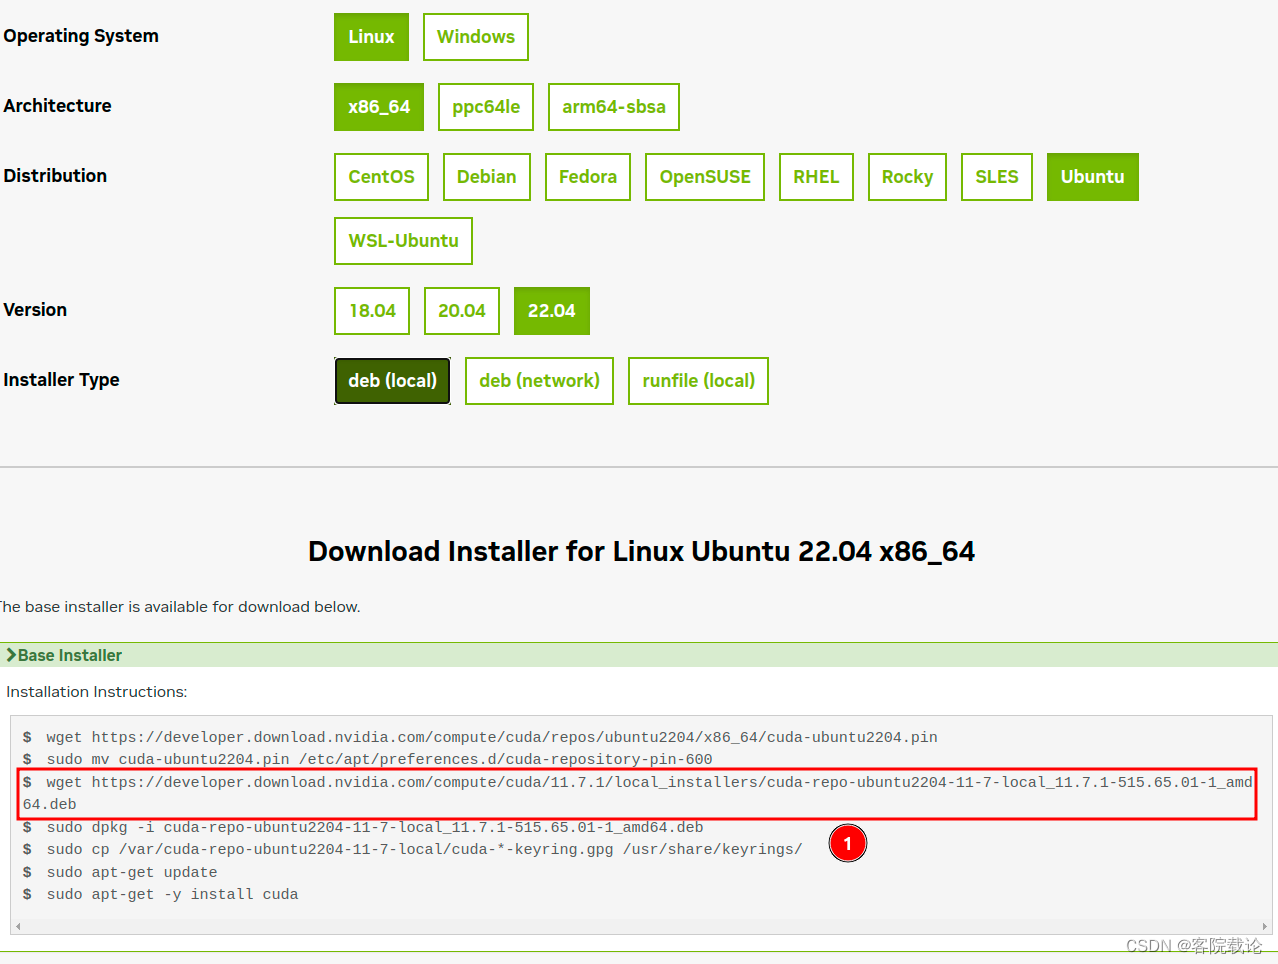Select version 20.04
Screen dimensions: 1278x964
[x=462, y=311]
